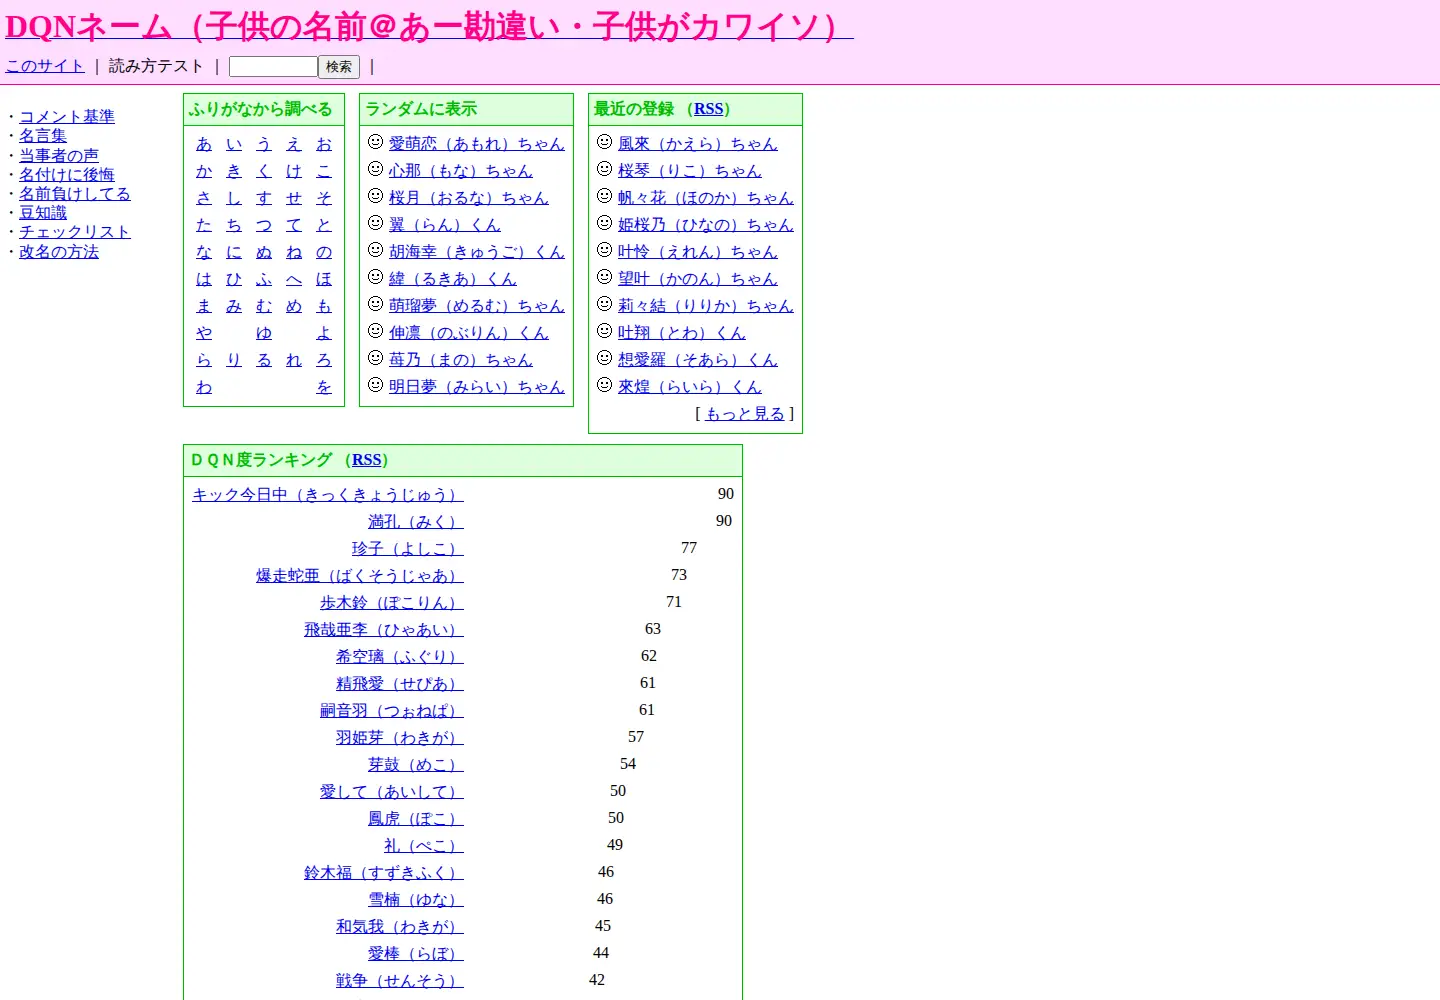This screenshot has width=1440, height=1000.
Task: Focus the search text box in the header
Action: point(273,66)
